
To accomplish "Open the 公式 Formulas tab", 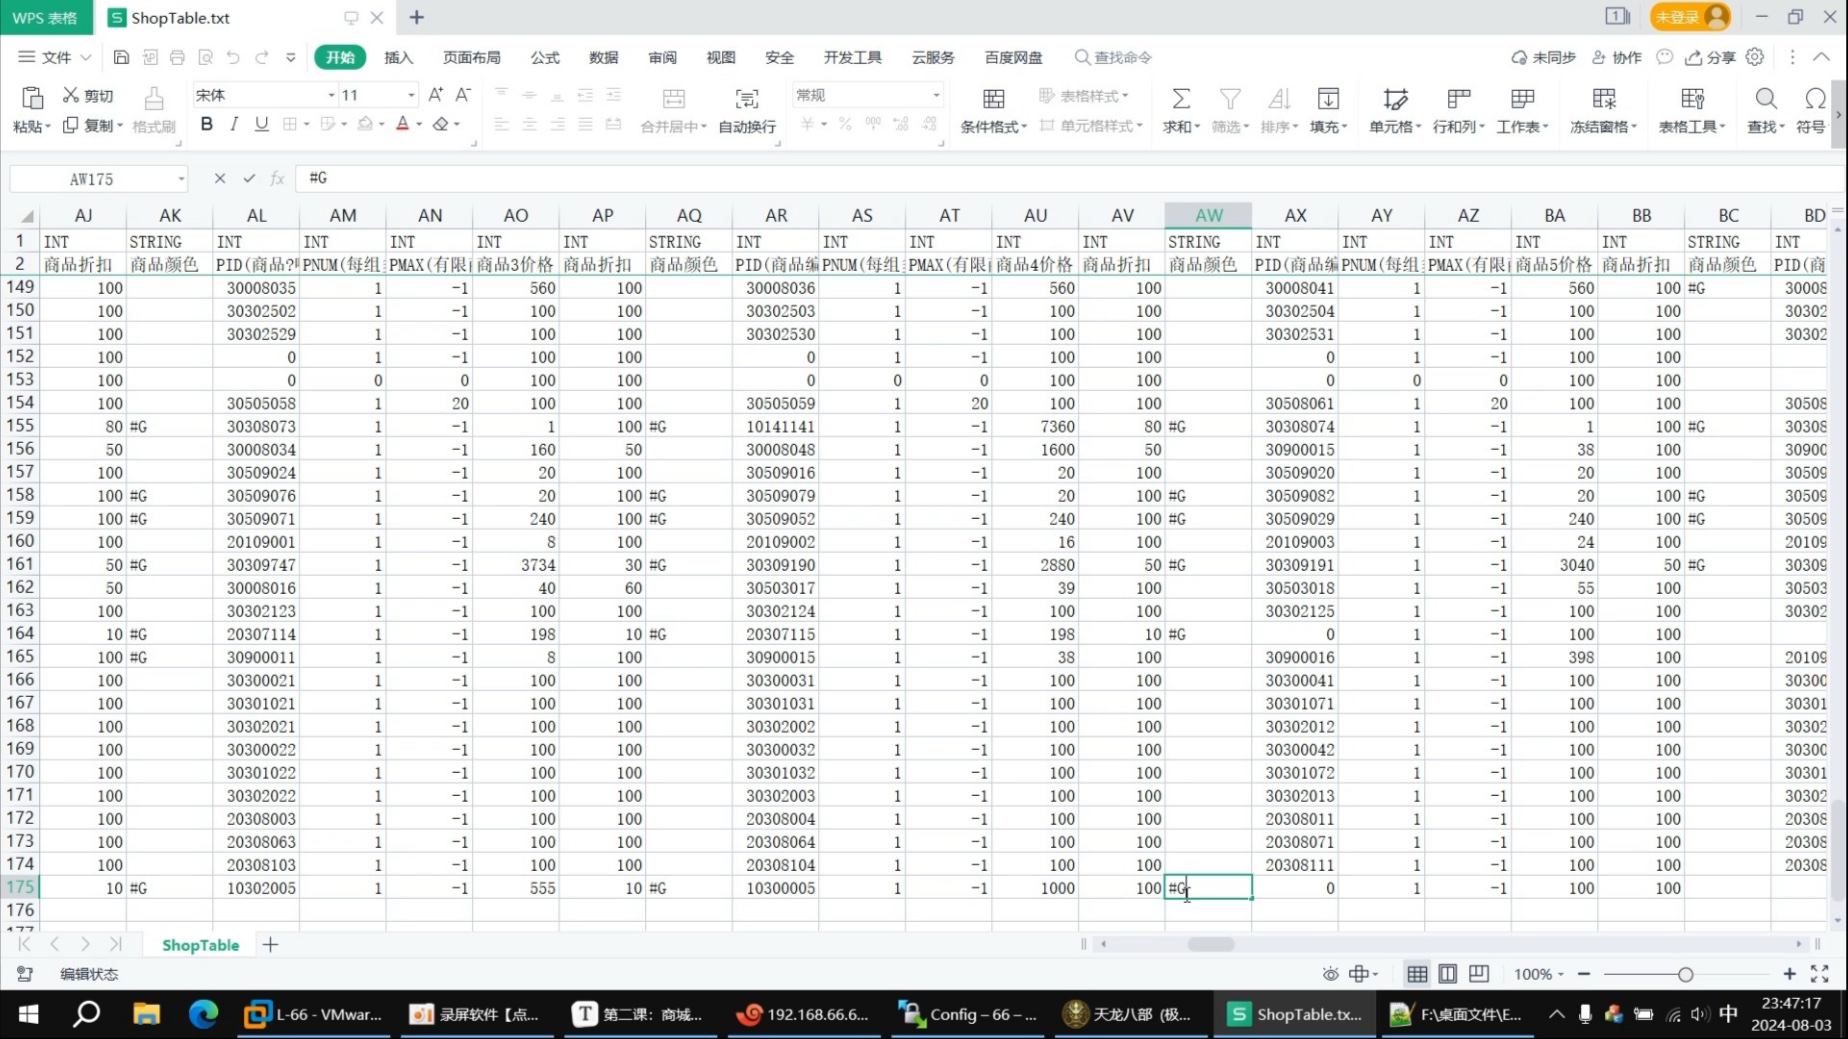I will click(545, 57).
